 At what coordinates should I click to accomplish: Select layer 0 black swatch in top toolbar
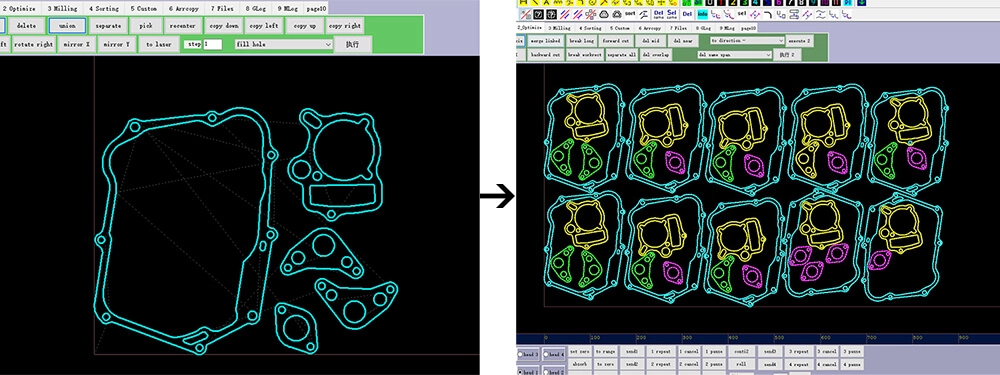point(710,3)
